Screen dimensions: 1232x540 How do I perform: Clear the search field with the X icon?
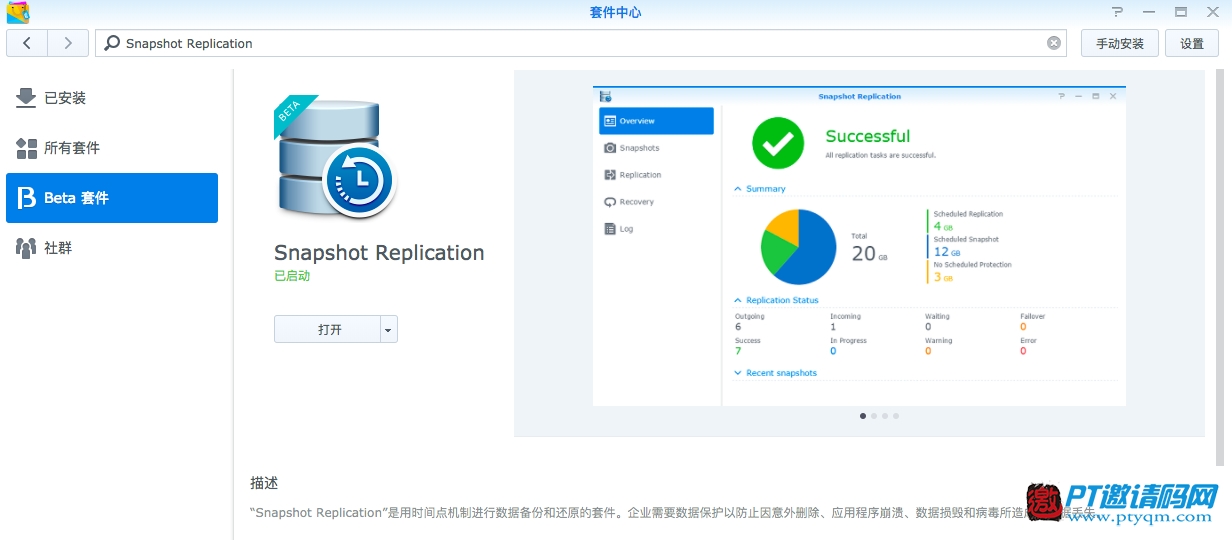[x=1054, y=43]
